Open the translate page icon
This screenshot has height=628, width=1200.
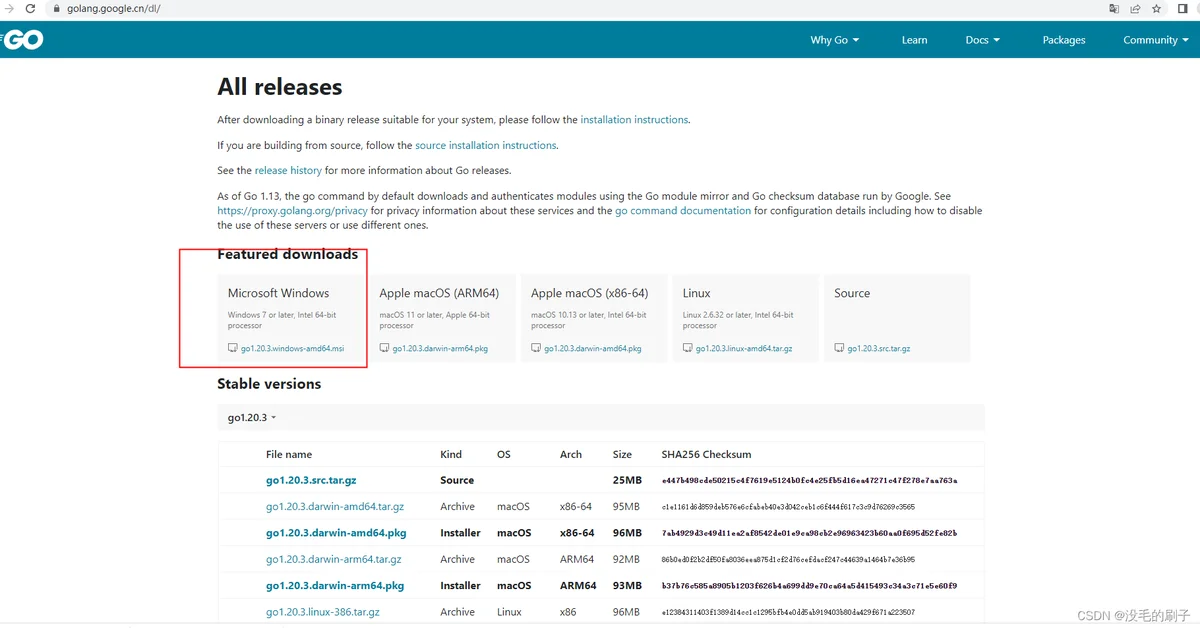1114,8
